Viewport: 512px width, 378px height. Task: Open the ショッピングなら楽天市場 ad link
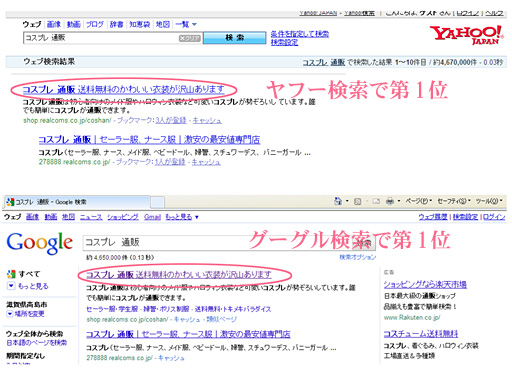[425, 284]
